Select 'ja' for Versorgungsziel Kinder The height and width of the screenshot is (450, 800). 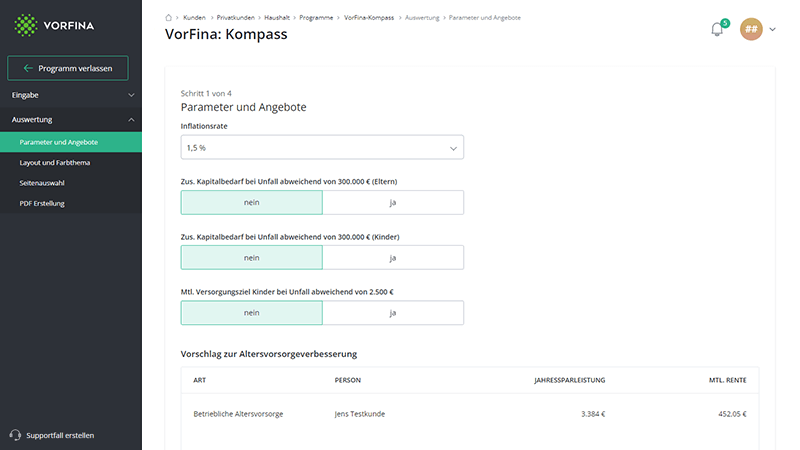[x=393, y=313]
